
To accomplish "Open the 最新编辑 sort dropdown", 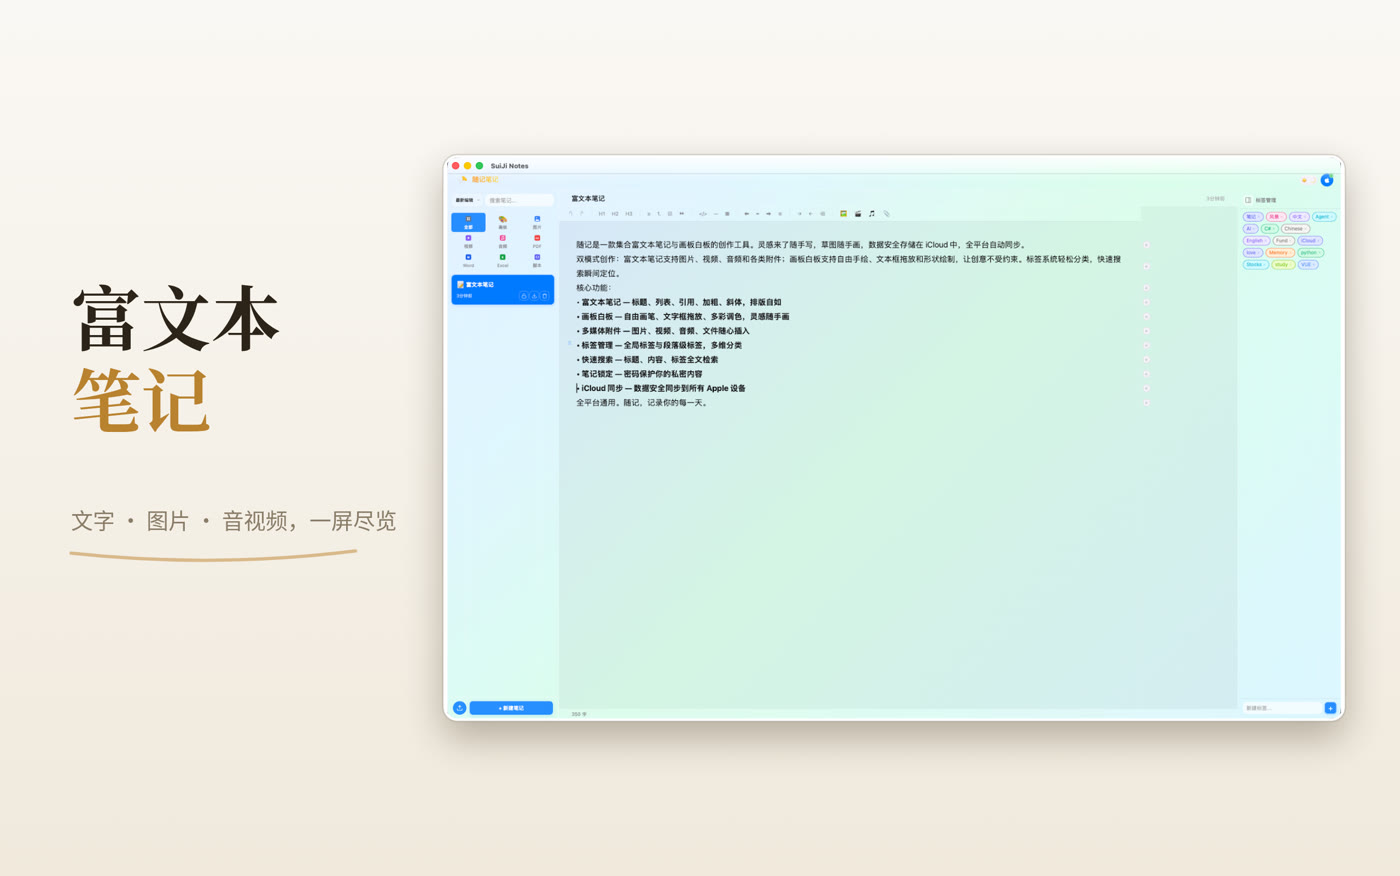I will click(x=468, y=200).
